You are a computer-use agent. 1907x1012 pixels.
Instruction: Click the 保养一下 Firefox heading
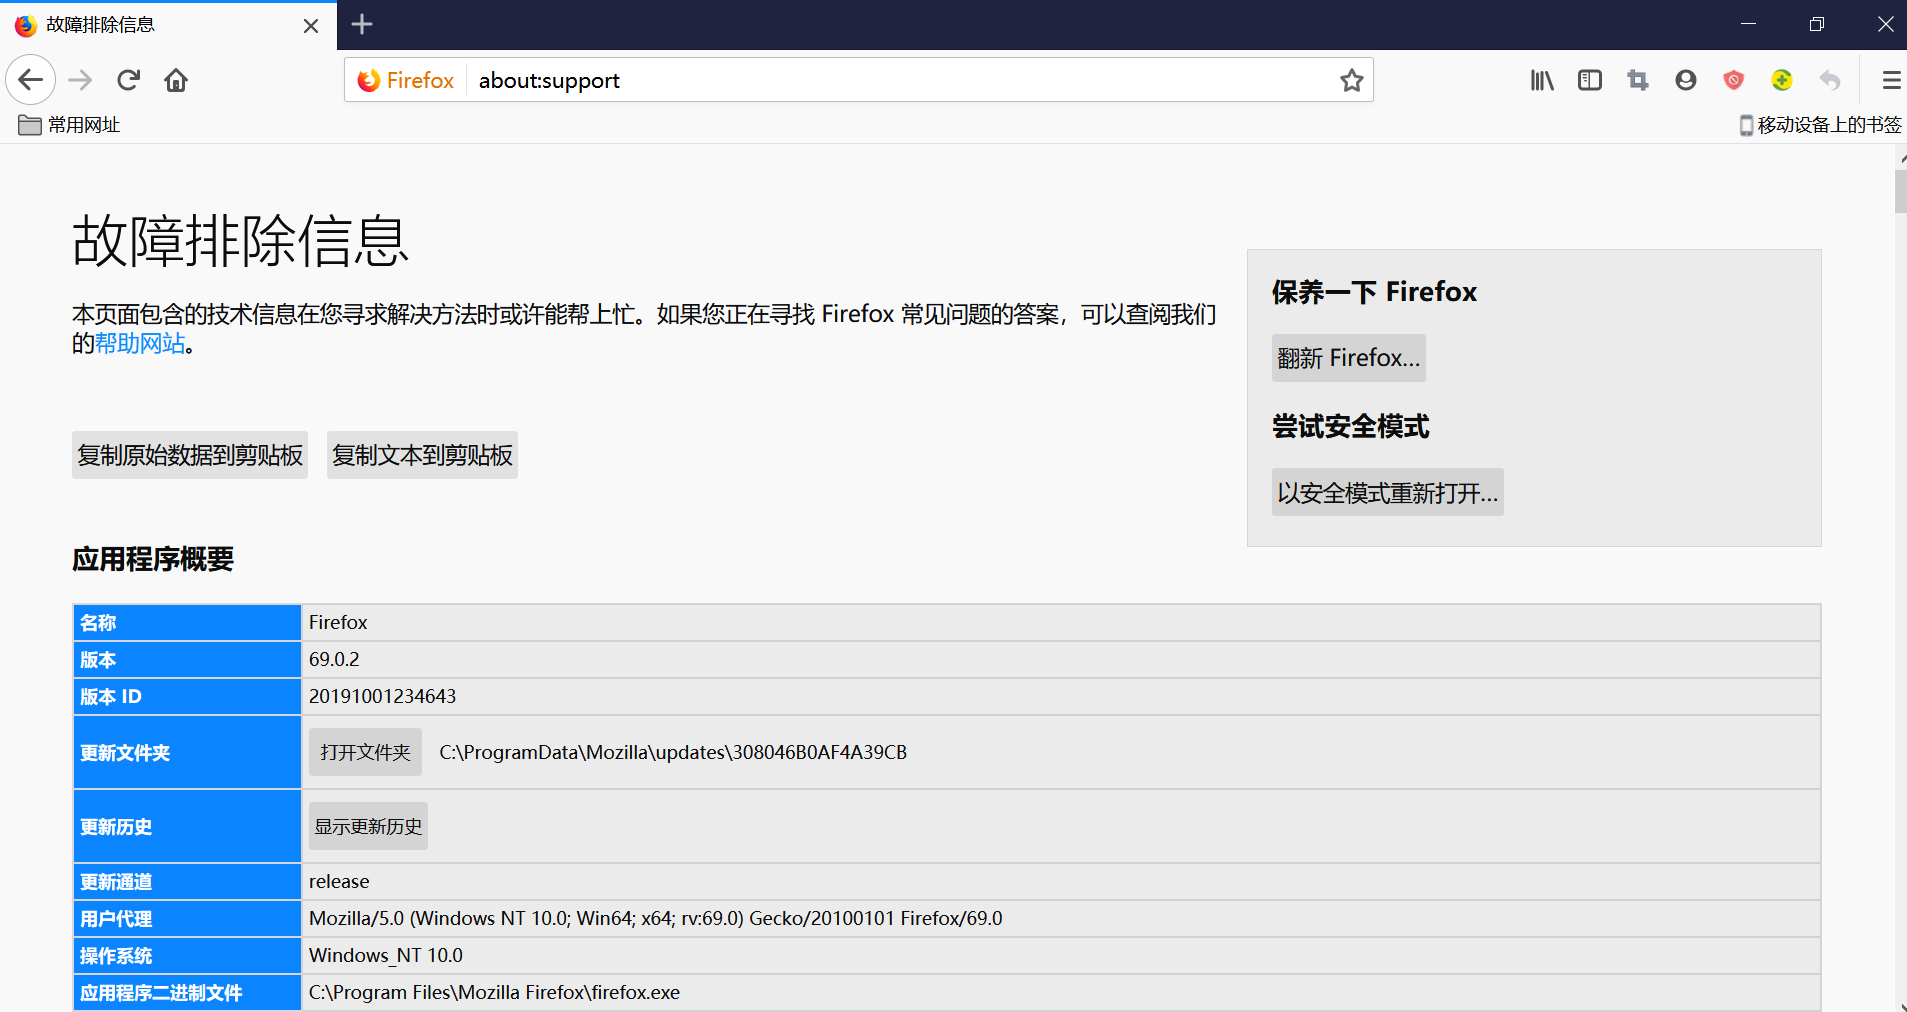1374,292
